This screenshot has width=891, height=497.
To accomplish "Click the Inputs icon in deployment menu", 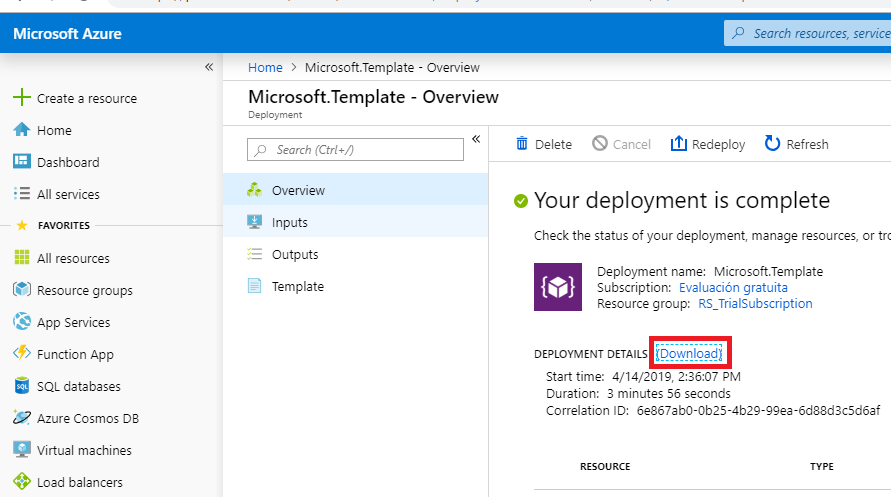I will [x=254, y=222].
